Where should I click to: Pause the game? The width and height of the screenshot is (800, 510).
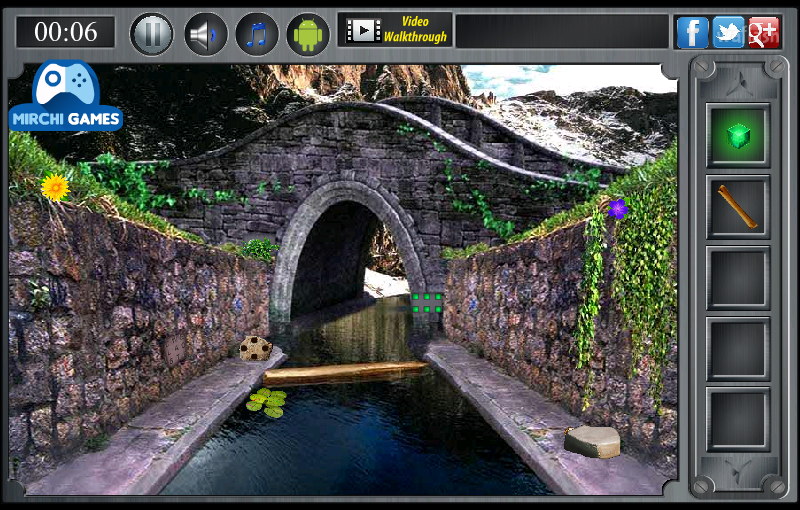(x=152, y=34)
